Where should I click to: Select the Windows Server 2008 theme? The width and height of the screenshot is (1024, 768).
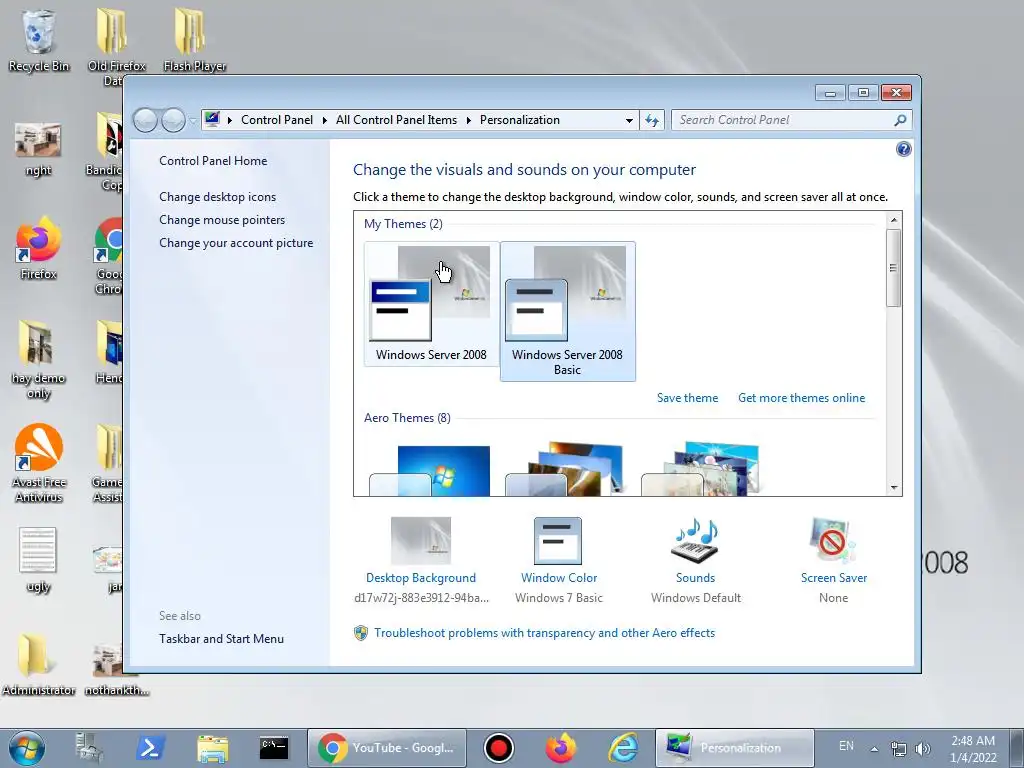[x=432, y=304]
